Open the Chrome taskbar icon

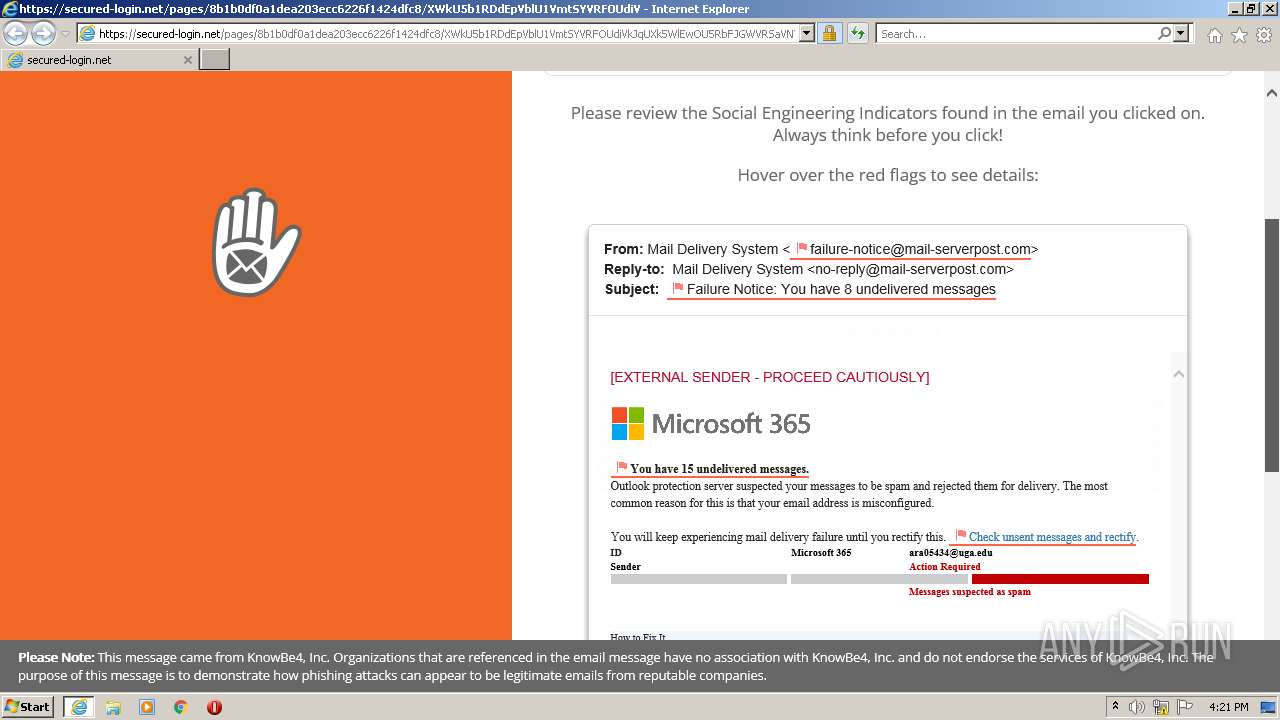tap(181, 707)
